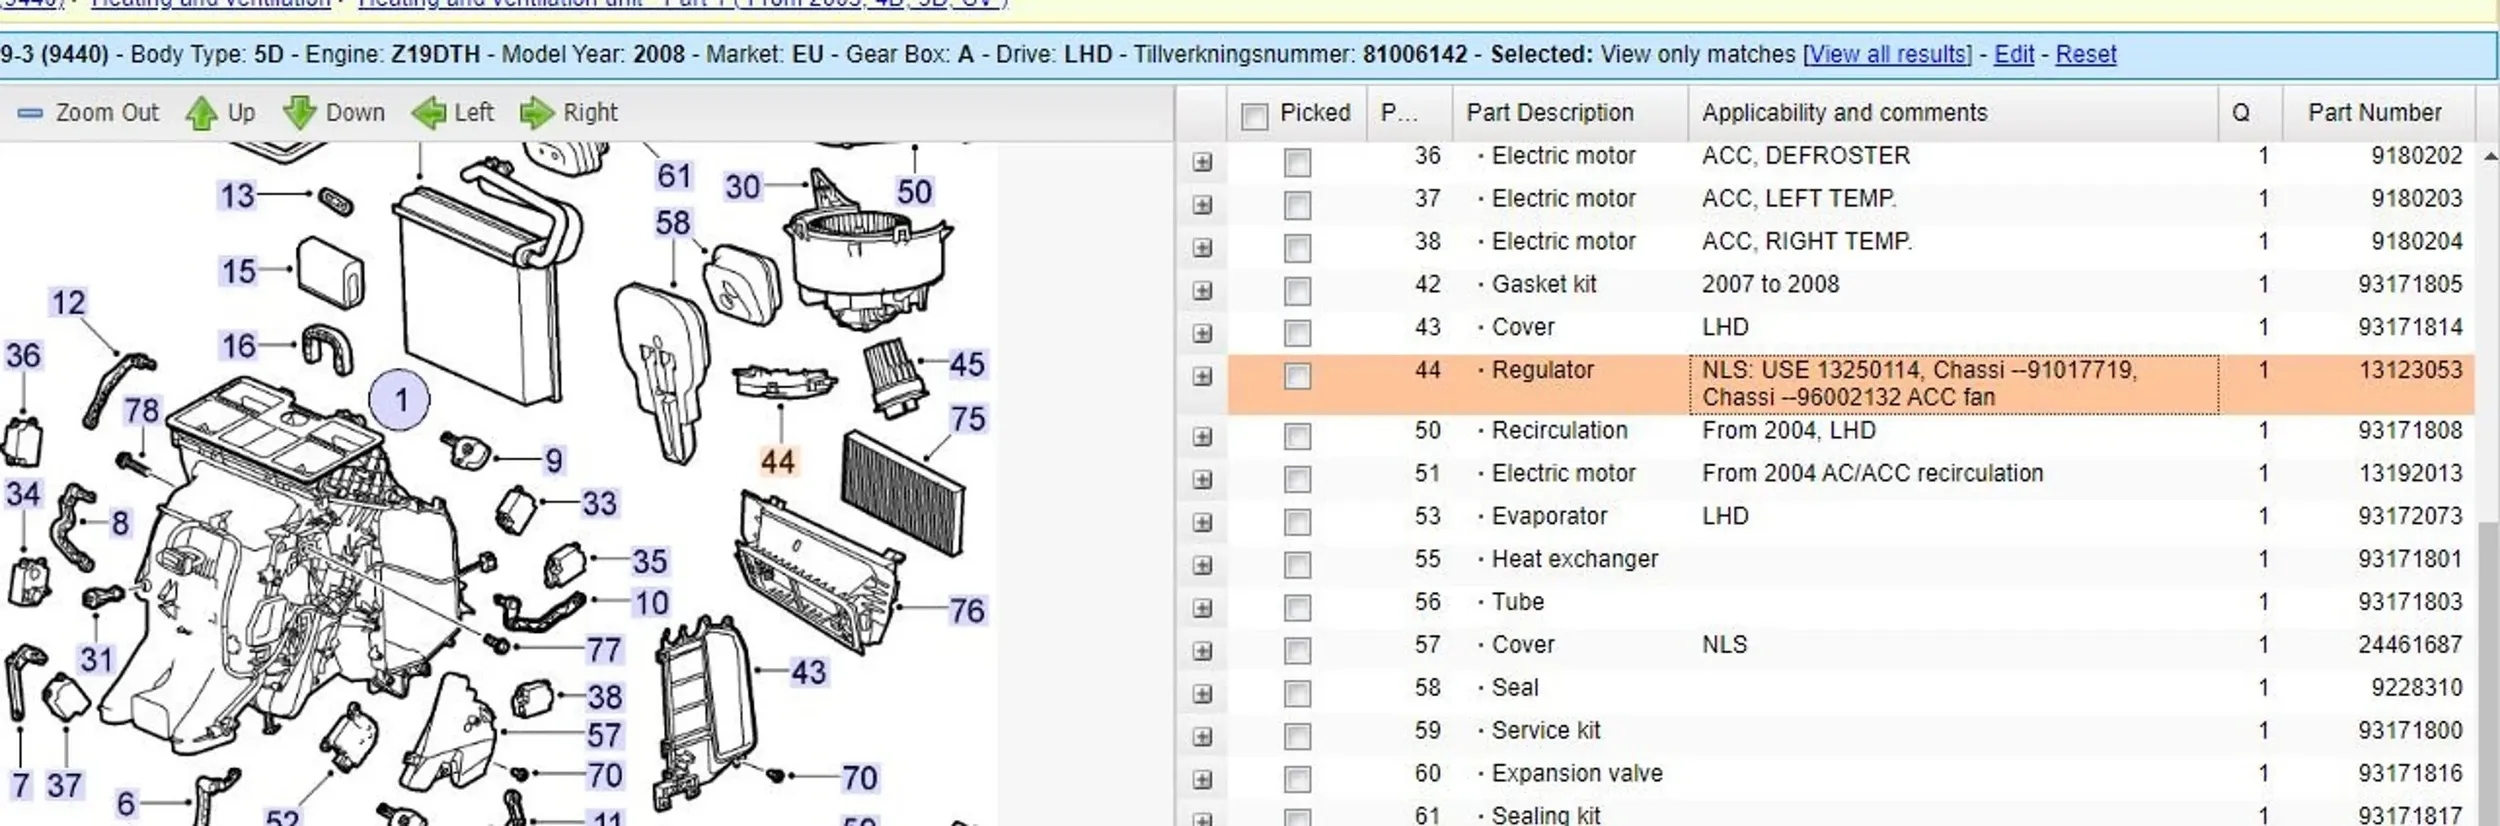Click the Reset link

pos(2086,54)
